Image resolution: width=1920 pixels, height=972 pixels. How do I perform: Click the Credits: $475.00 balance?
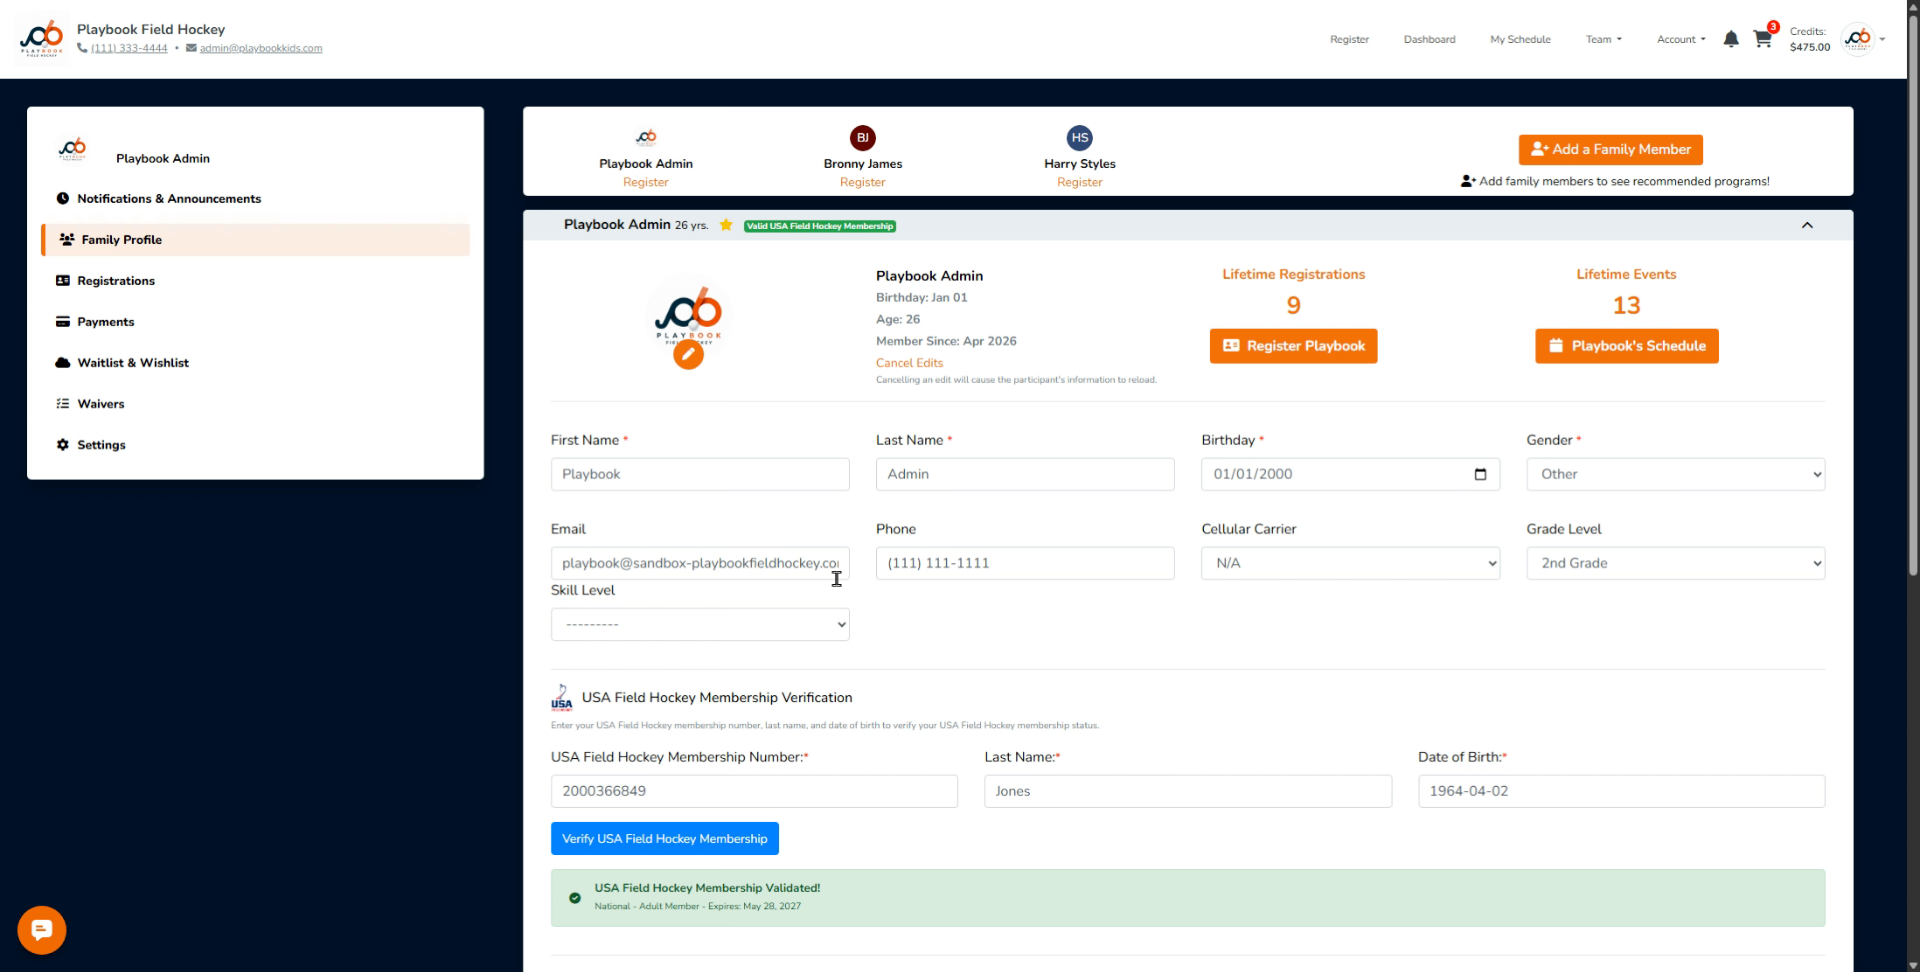1810,39
